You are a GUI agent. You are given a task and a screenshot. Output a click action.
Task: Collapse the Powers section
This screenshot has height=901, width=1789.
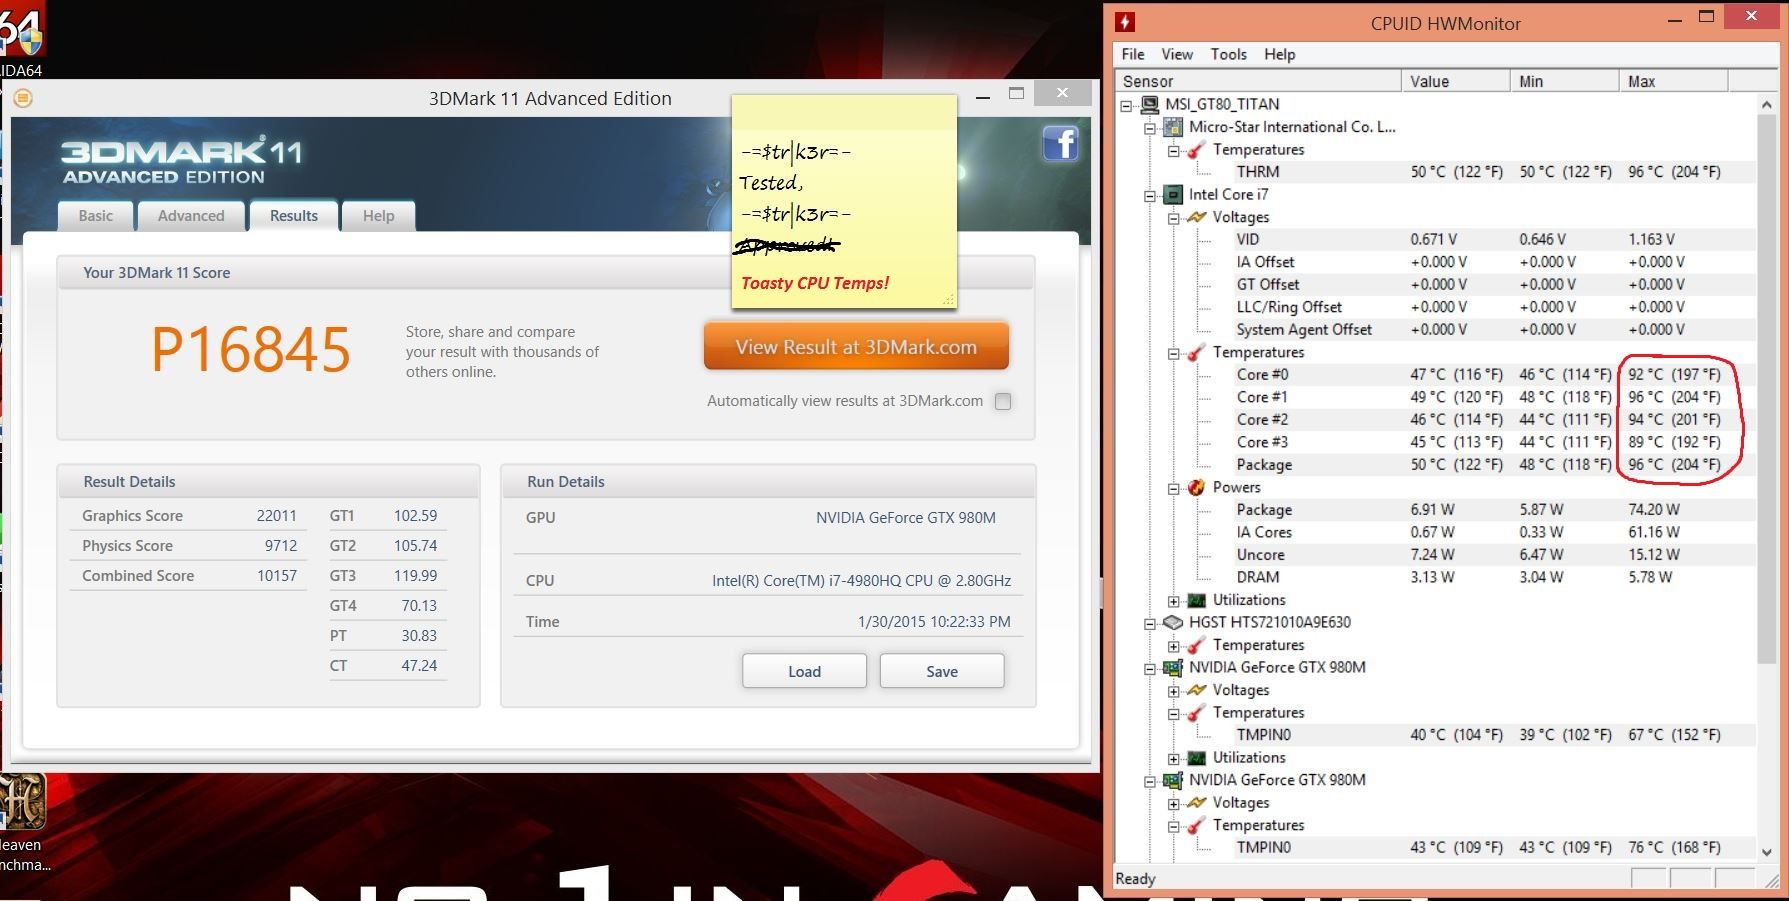1174,488
